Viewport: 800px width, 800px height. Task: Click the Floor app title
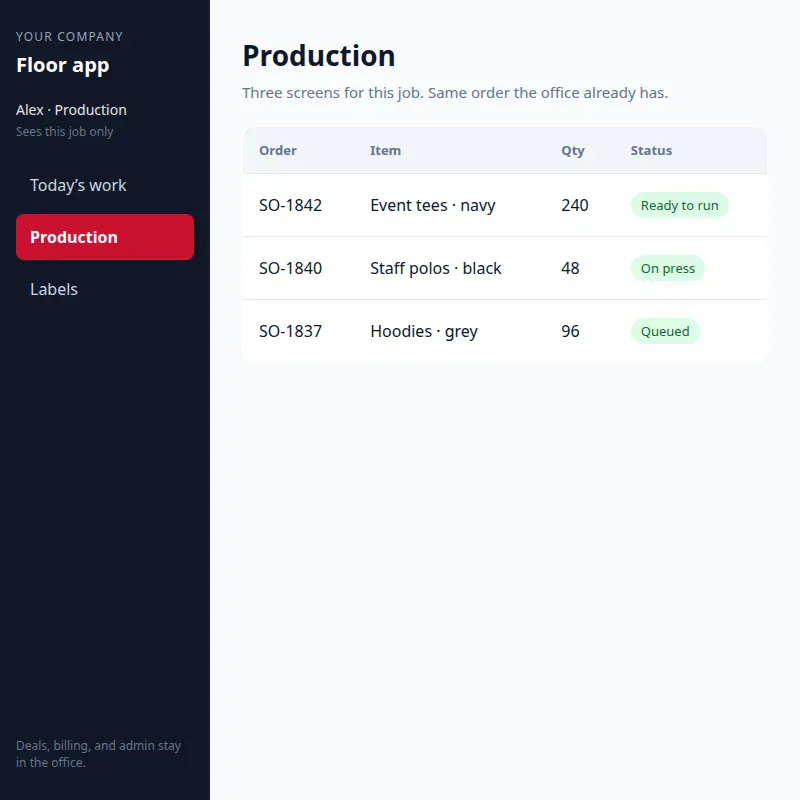point(63,65)
